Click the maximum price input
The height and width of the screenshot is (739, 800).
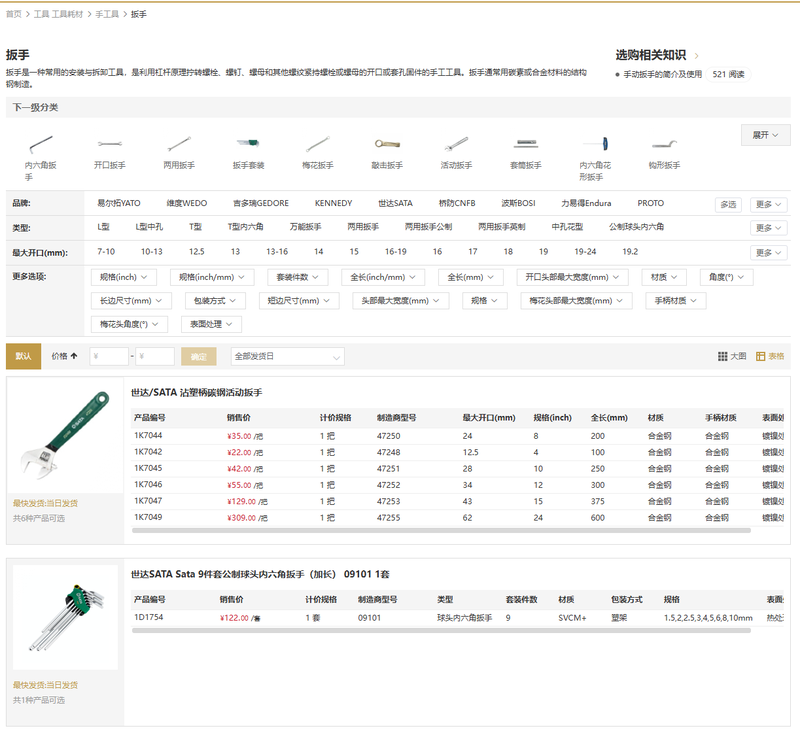155,356
